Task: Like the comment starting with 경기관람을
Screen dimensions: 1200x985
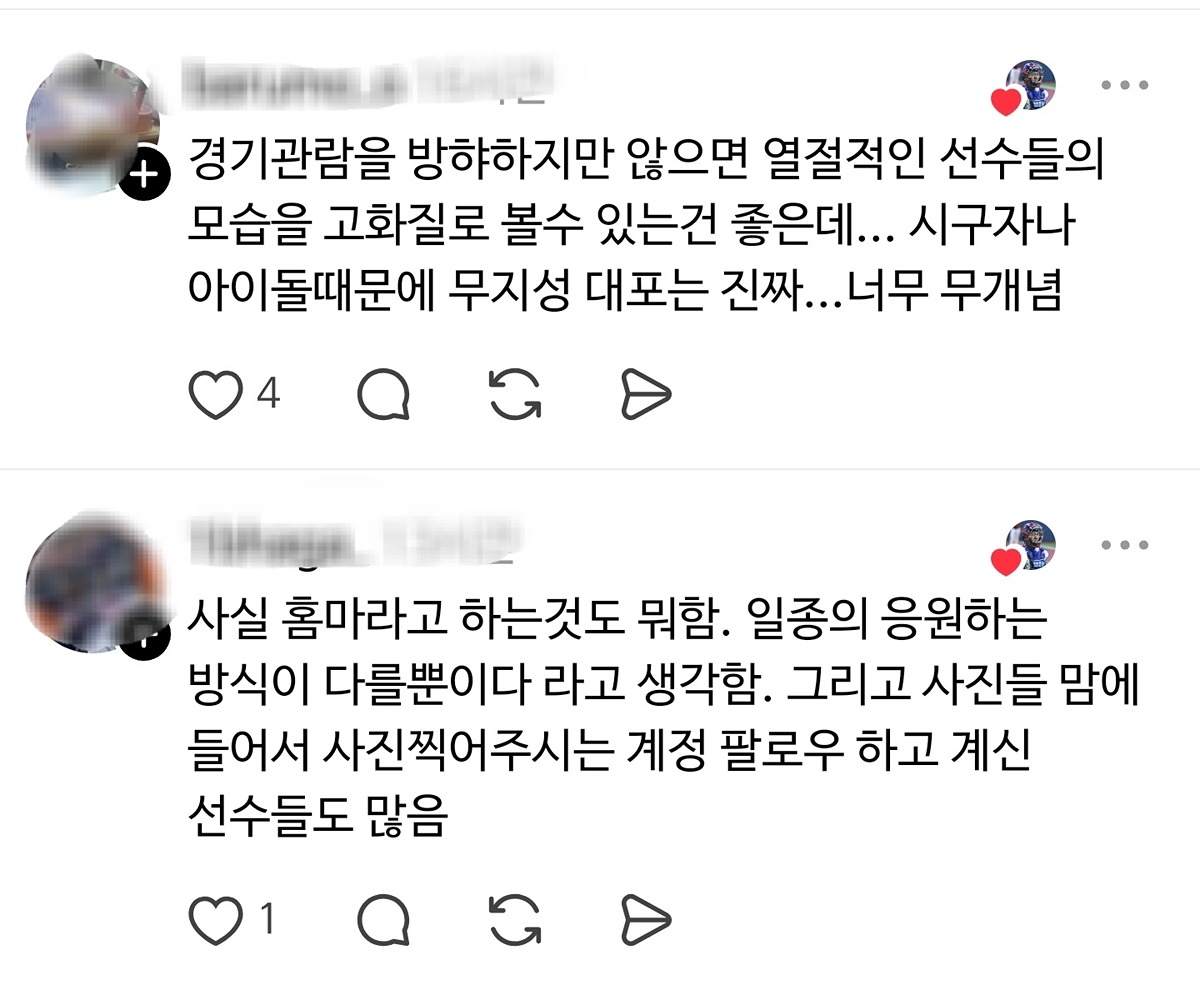Action: click(x=216, y=395)
